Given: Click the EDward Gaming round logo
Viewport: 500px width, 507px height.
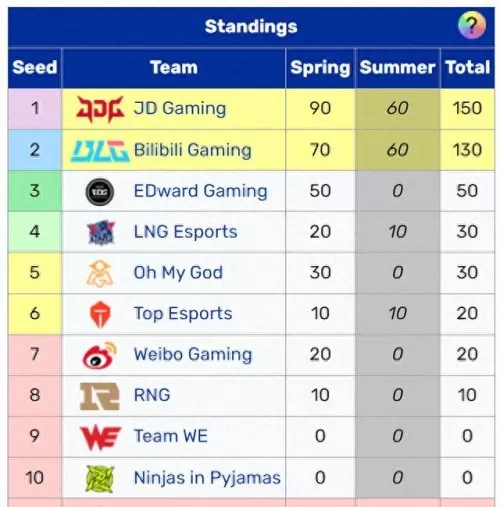Looking at the screenshot, I should click(x=100, y=192).
